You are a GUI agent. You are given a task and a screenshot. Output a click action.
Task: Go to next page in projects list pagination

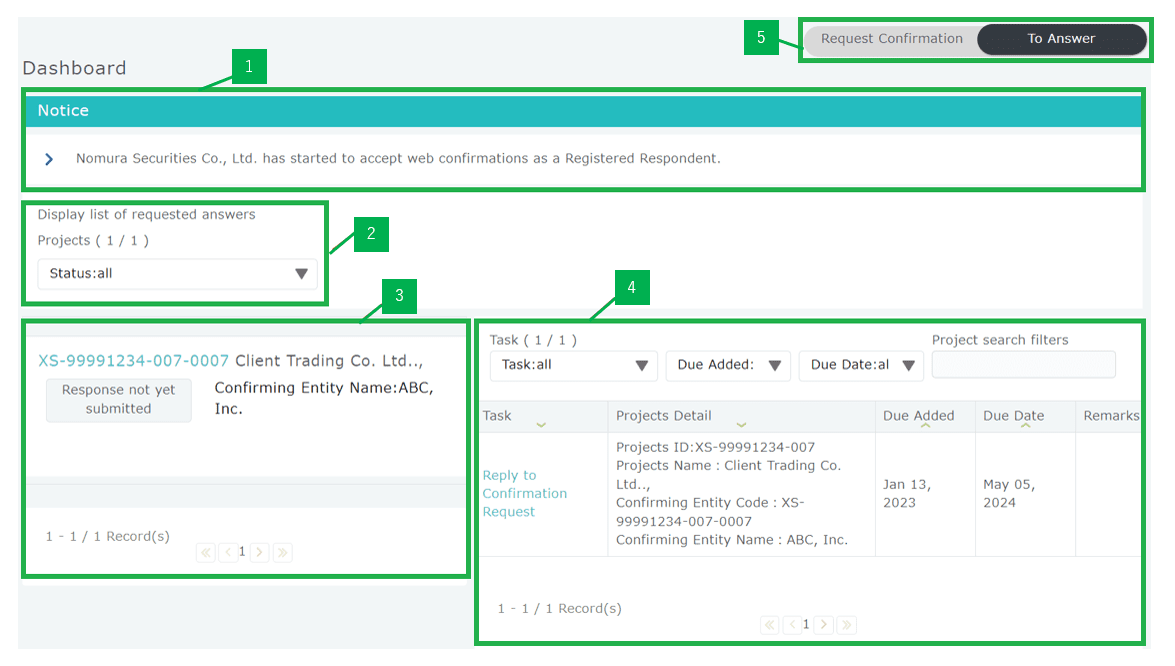[x=259, y=552]
